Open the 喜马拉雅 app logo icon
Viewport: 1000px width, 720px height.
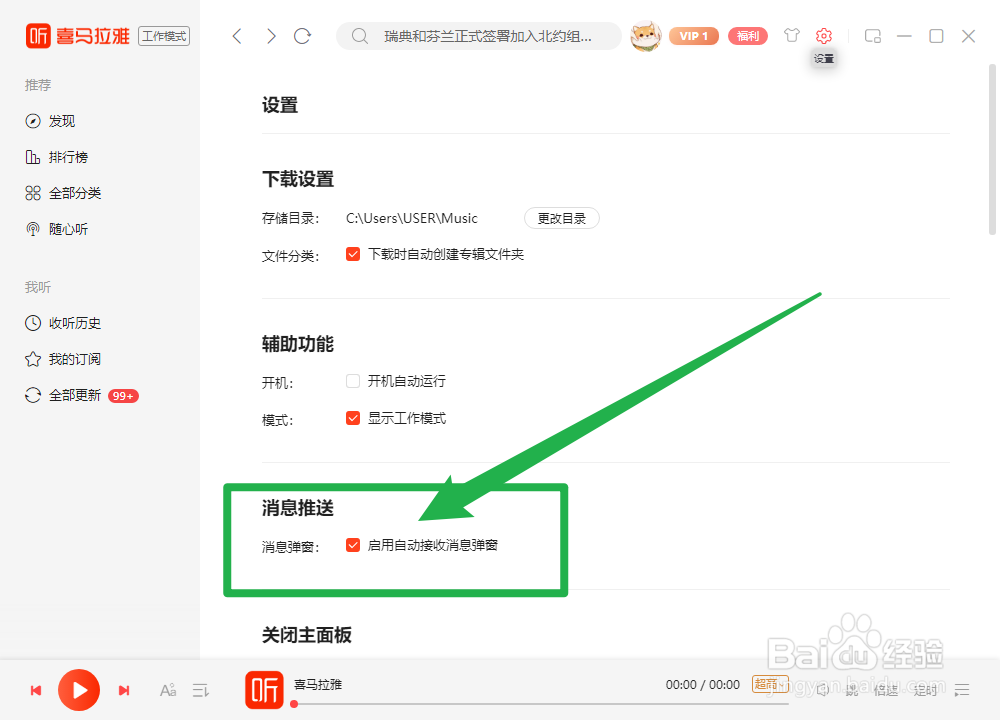[40, 35]
